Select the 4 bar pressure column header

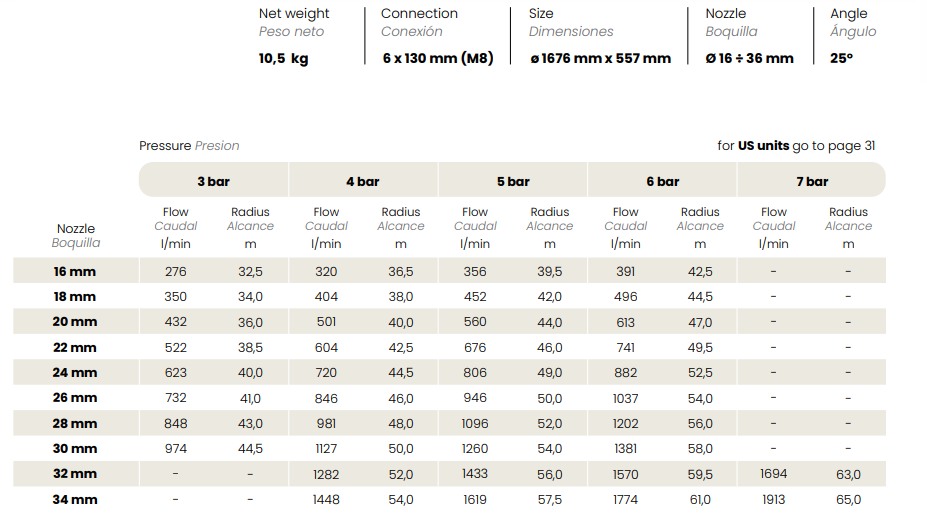363,181
